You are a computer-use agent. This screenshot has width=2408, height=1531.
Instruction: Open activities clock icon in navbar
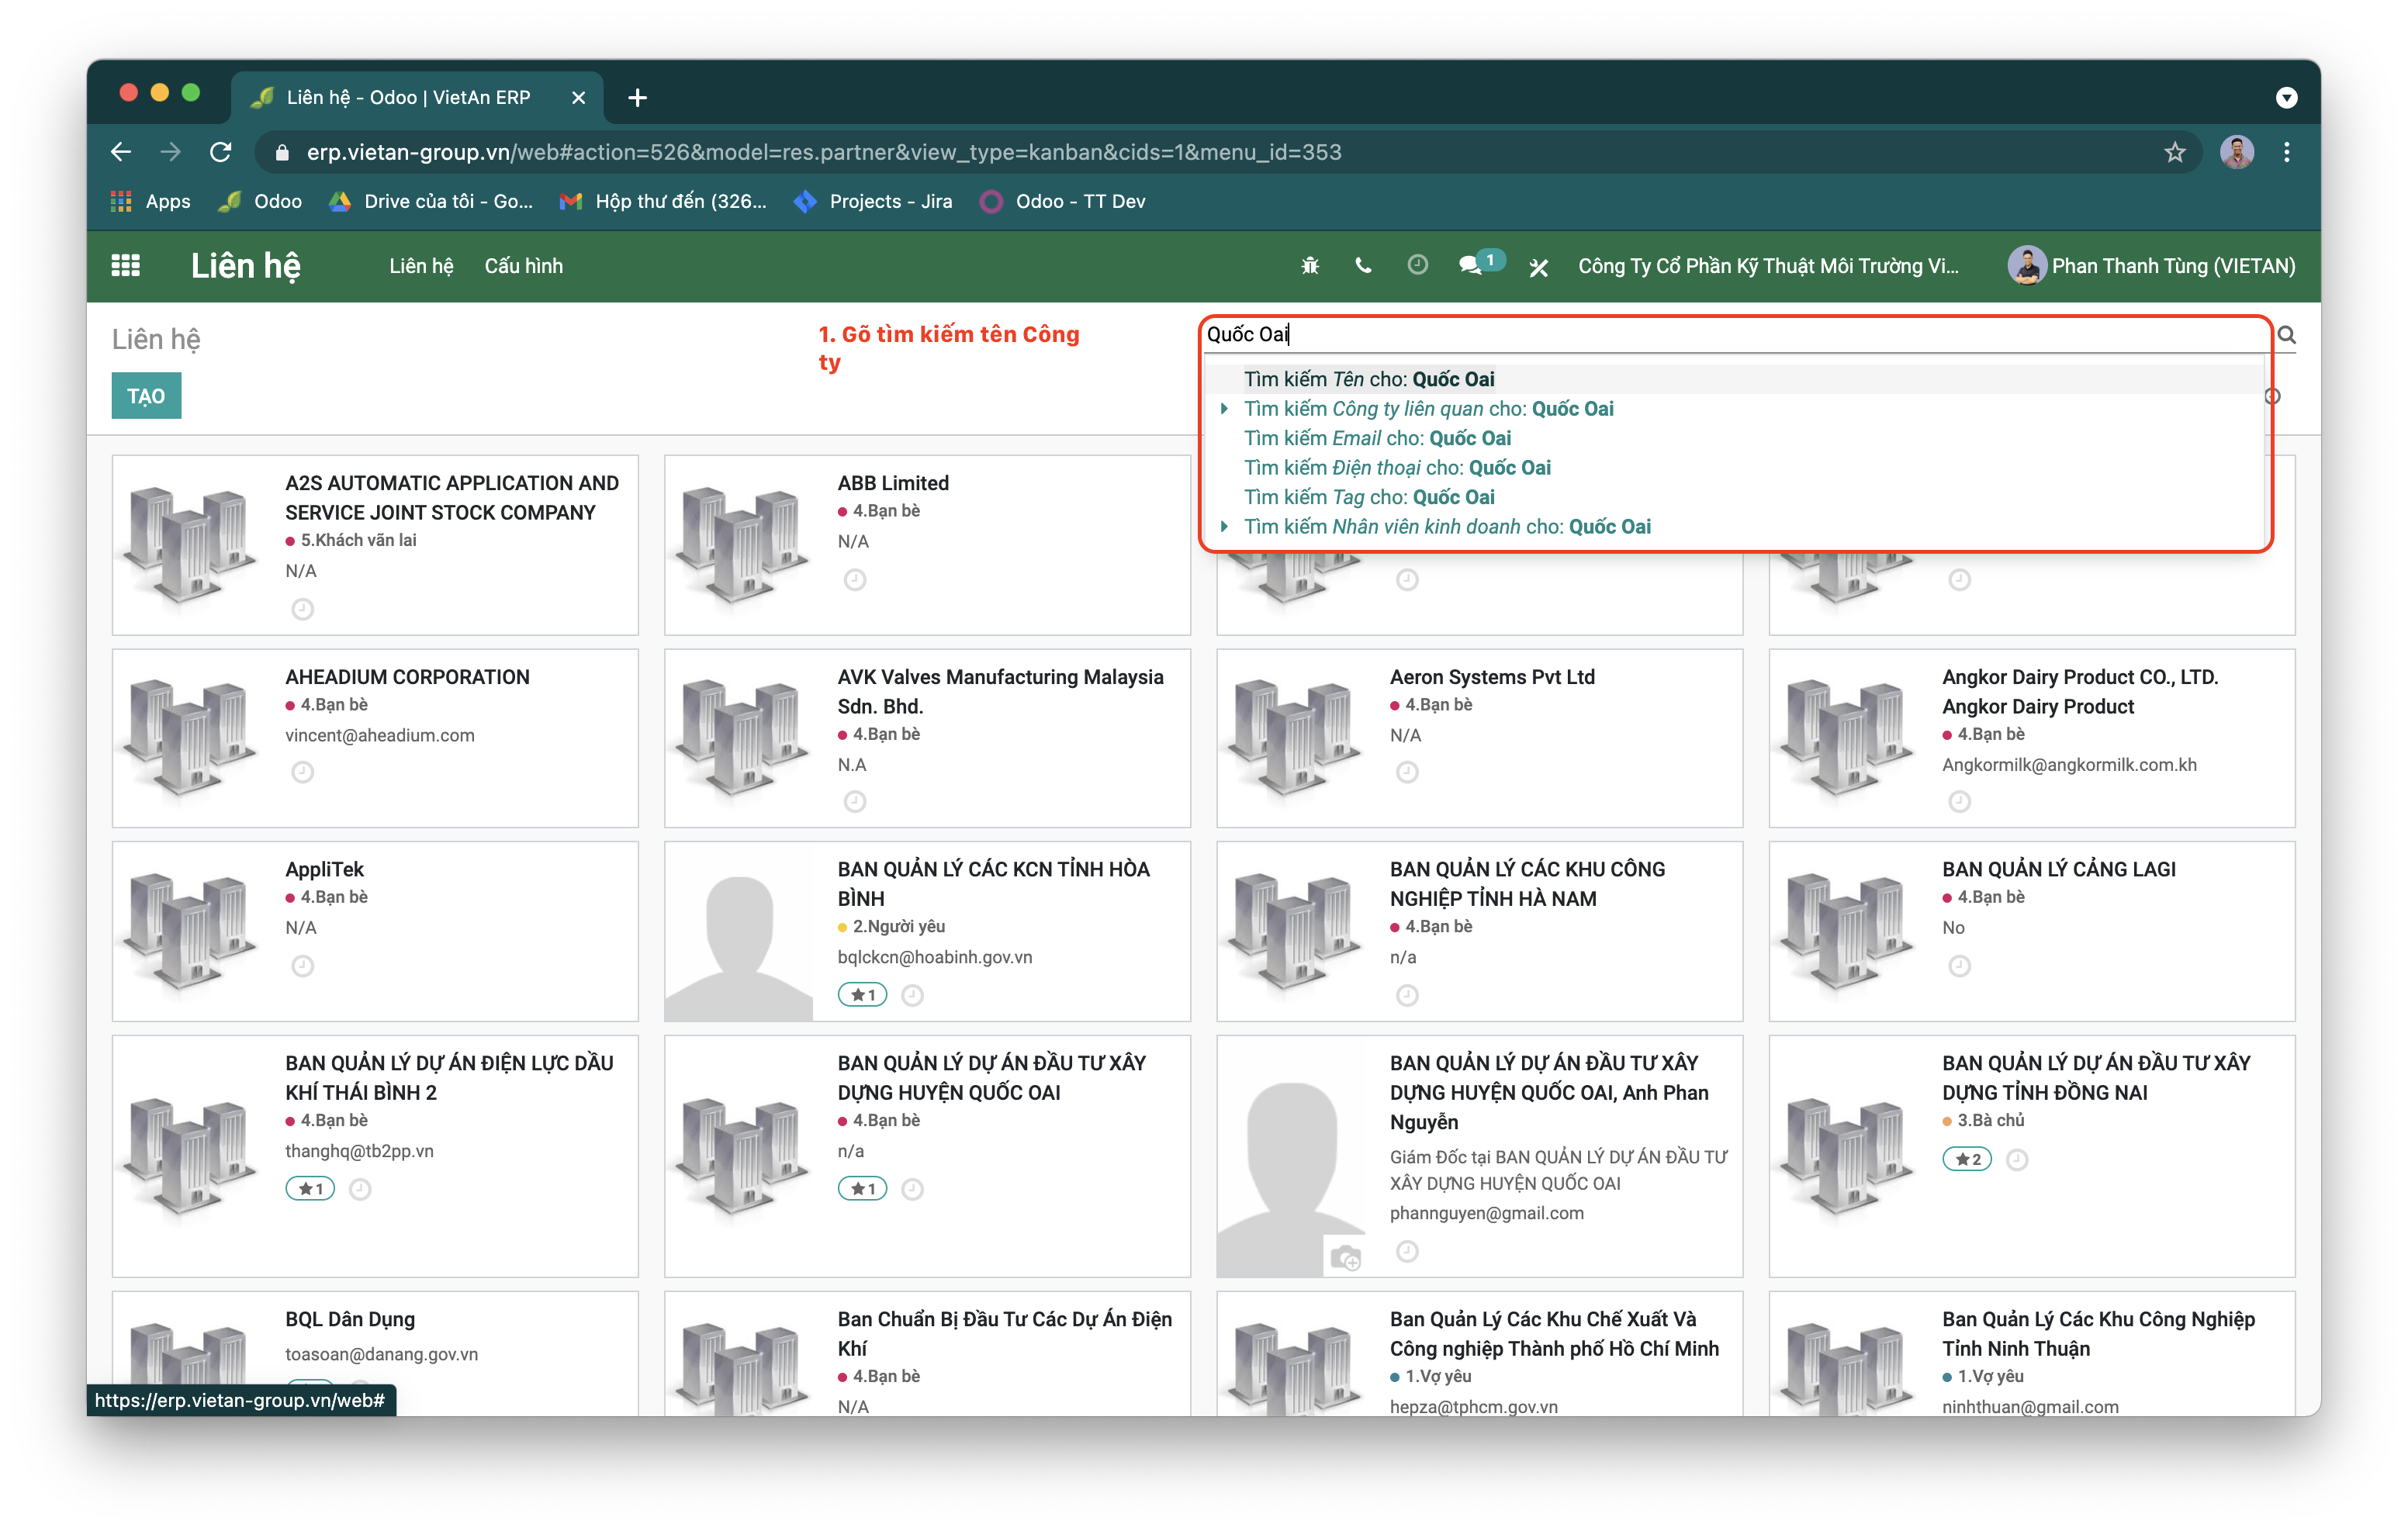pyautogui.click(x=1417, y=265)
